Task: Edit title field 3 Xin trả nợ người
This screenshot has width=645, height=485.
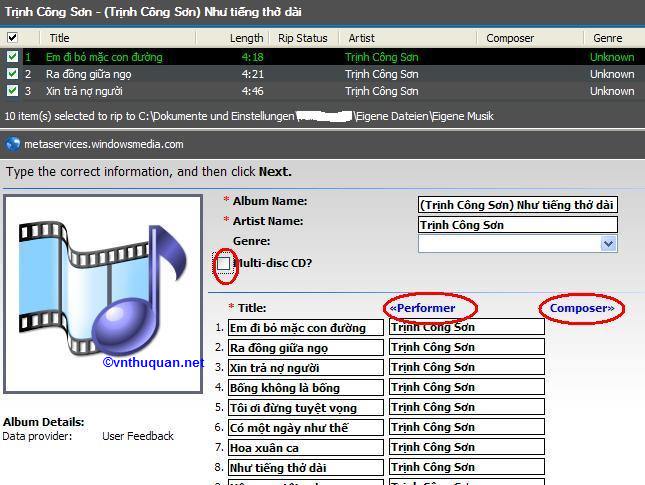Action: click(x=306, y=368)
